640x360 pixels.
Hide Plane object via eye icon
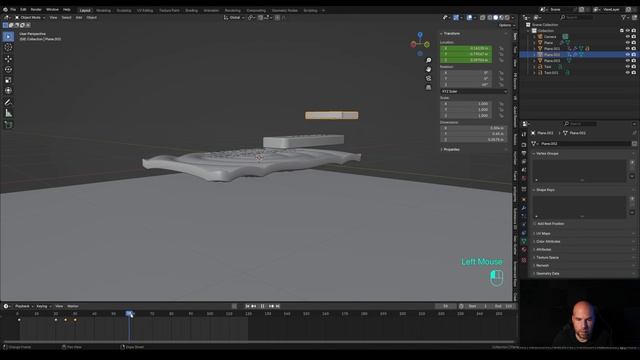click(x=628, y=42)
